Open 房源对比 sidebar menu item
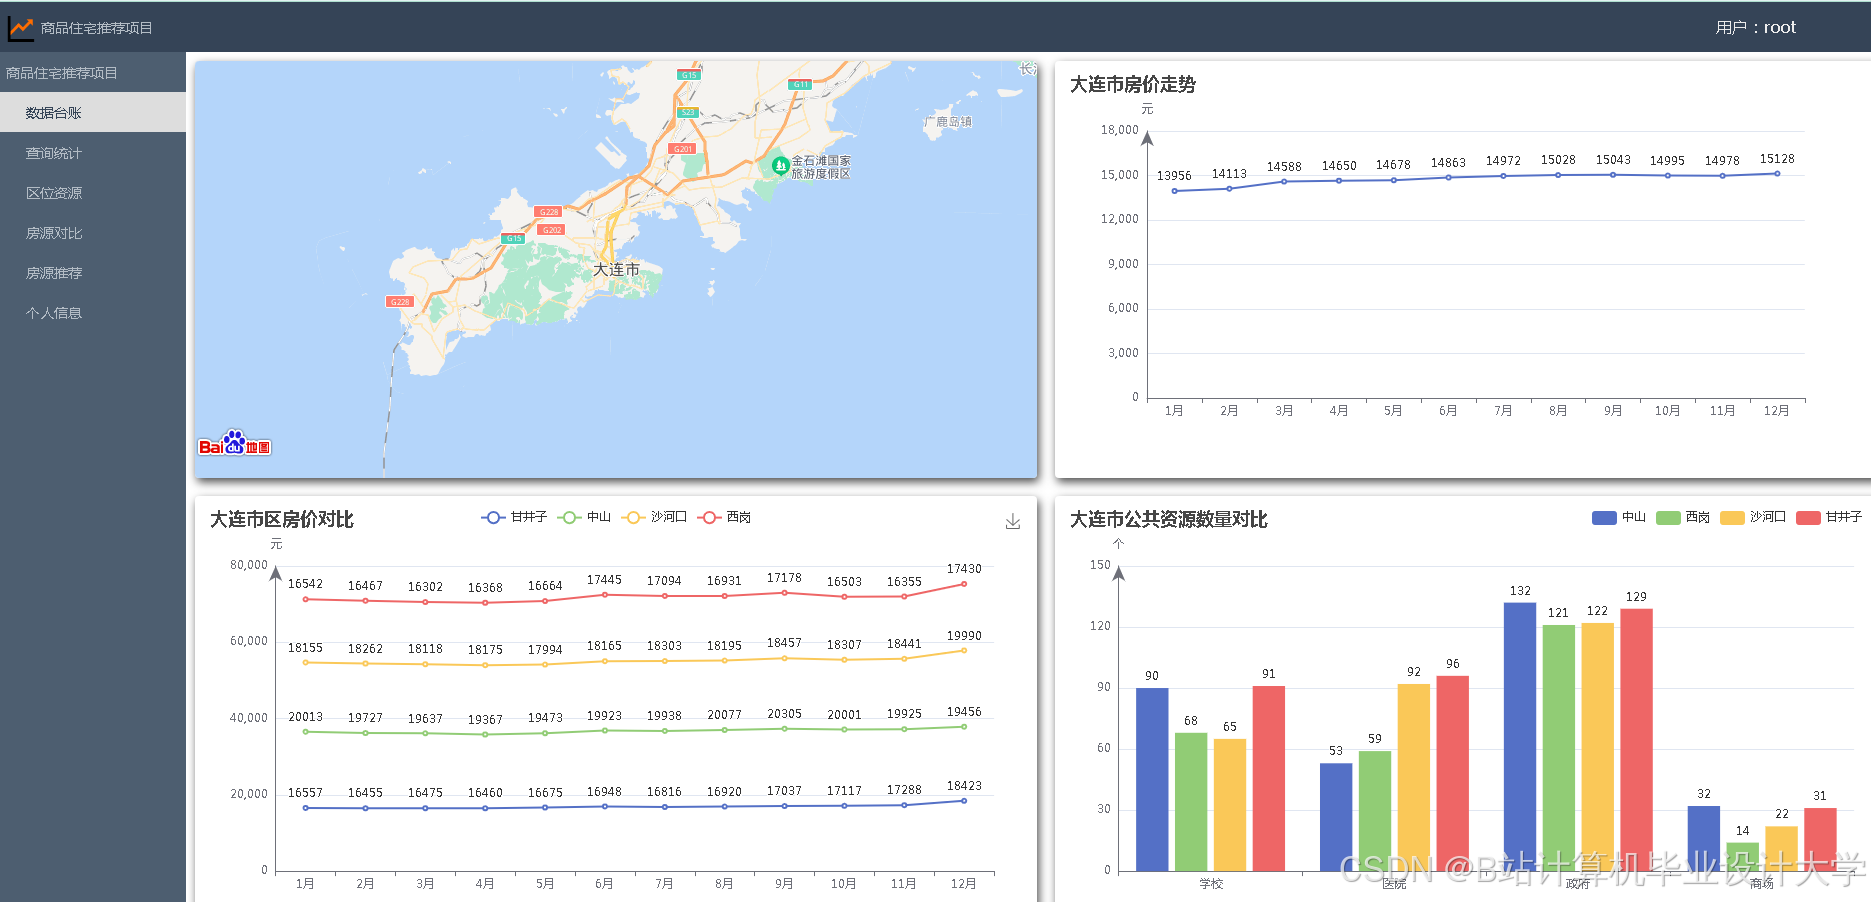 93,233
